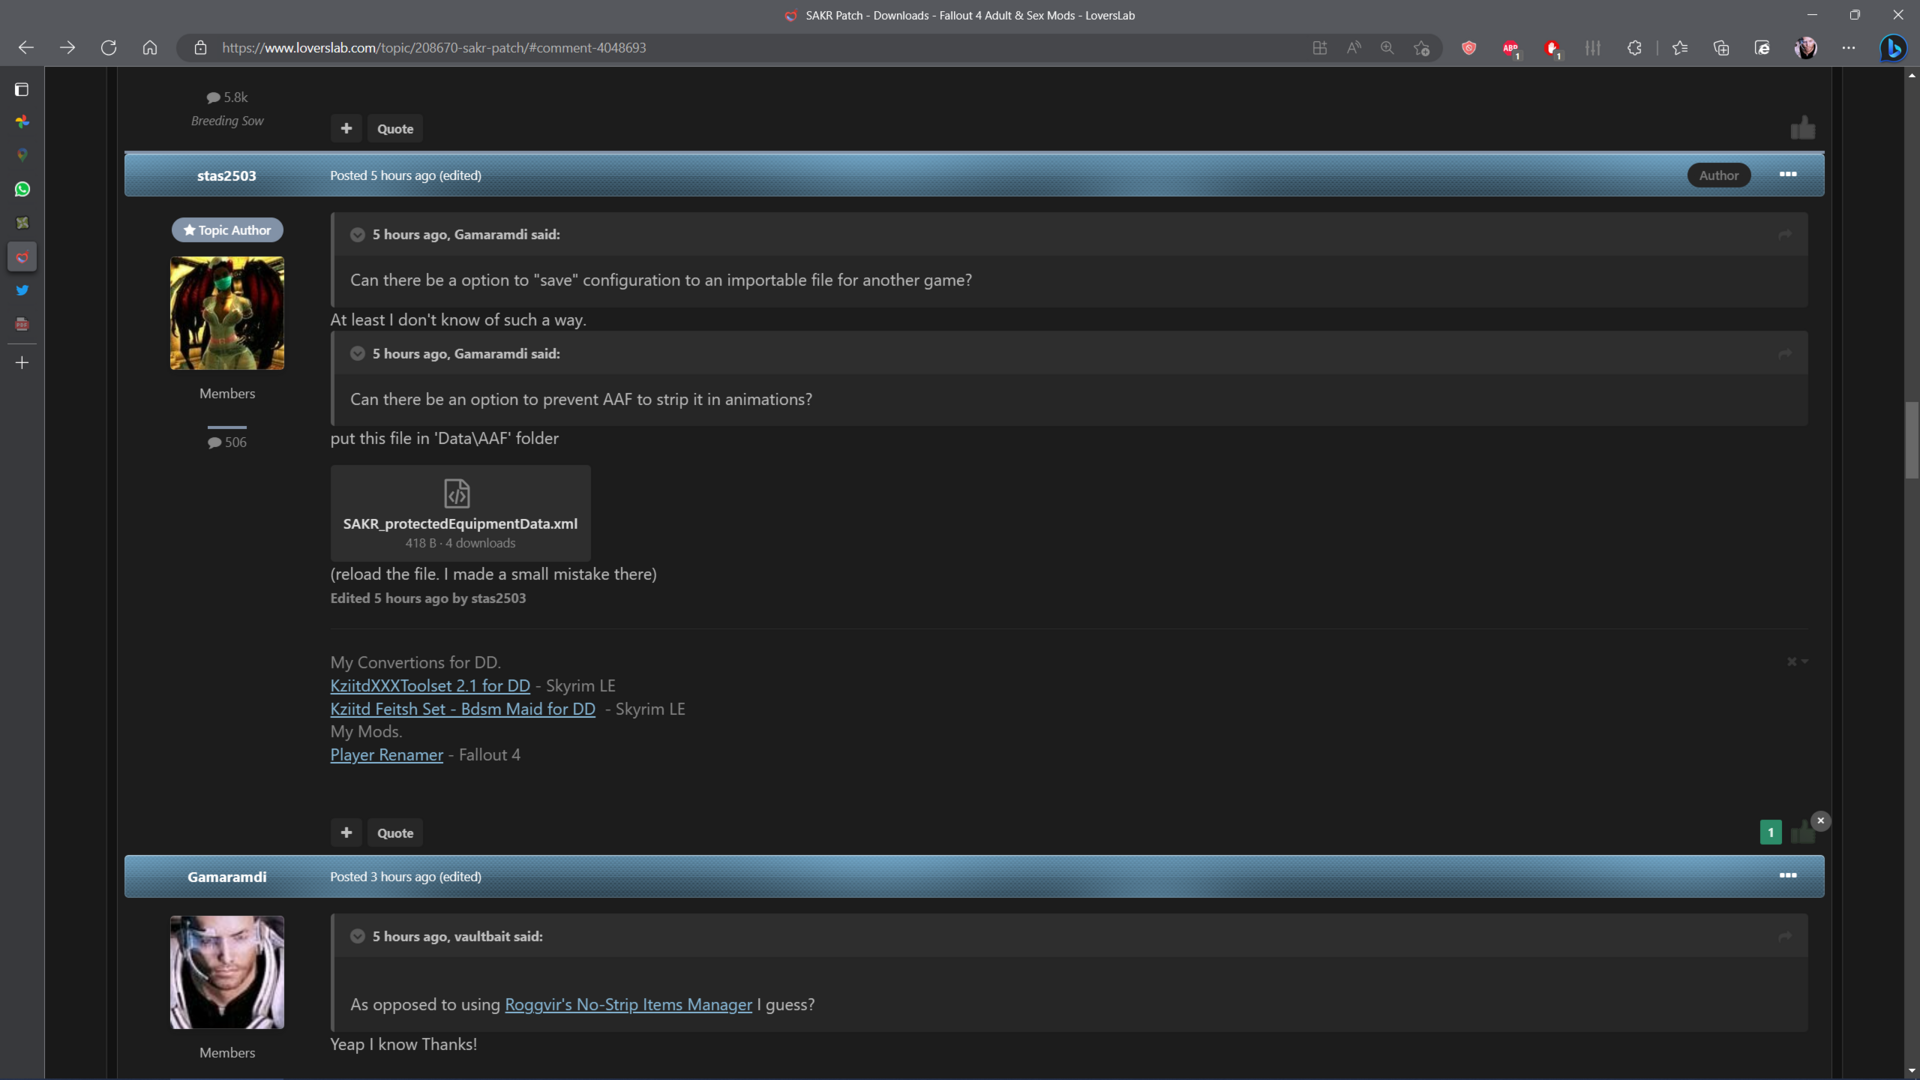Open KziitdXXXToolset 2.1 for DD link
The image size is (1920, 1080).
[430, 685]
